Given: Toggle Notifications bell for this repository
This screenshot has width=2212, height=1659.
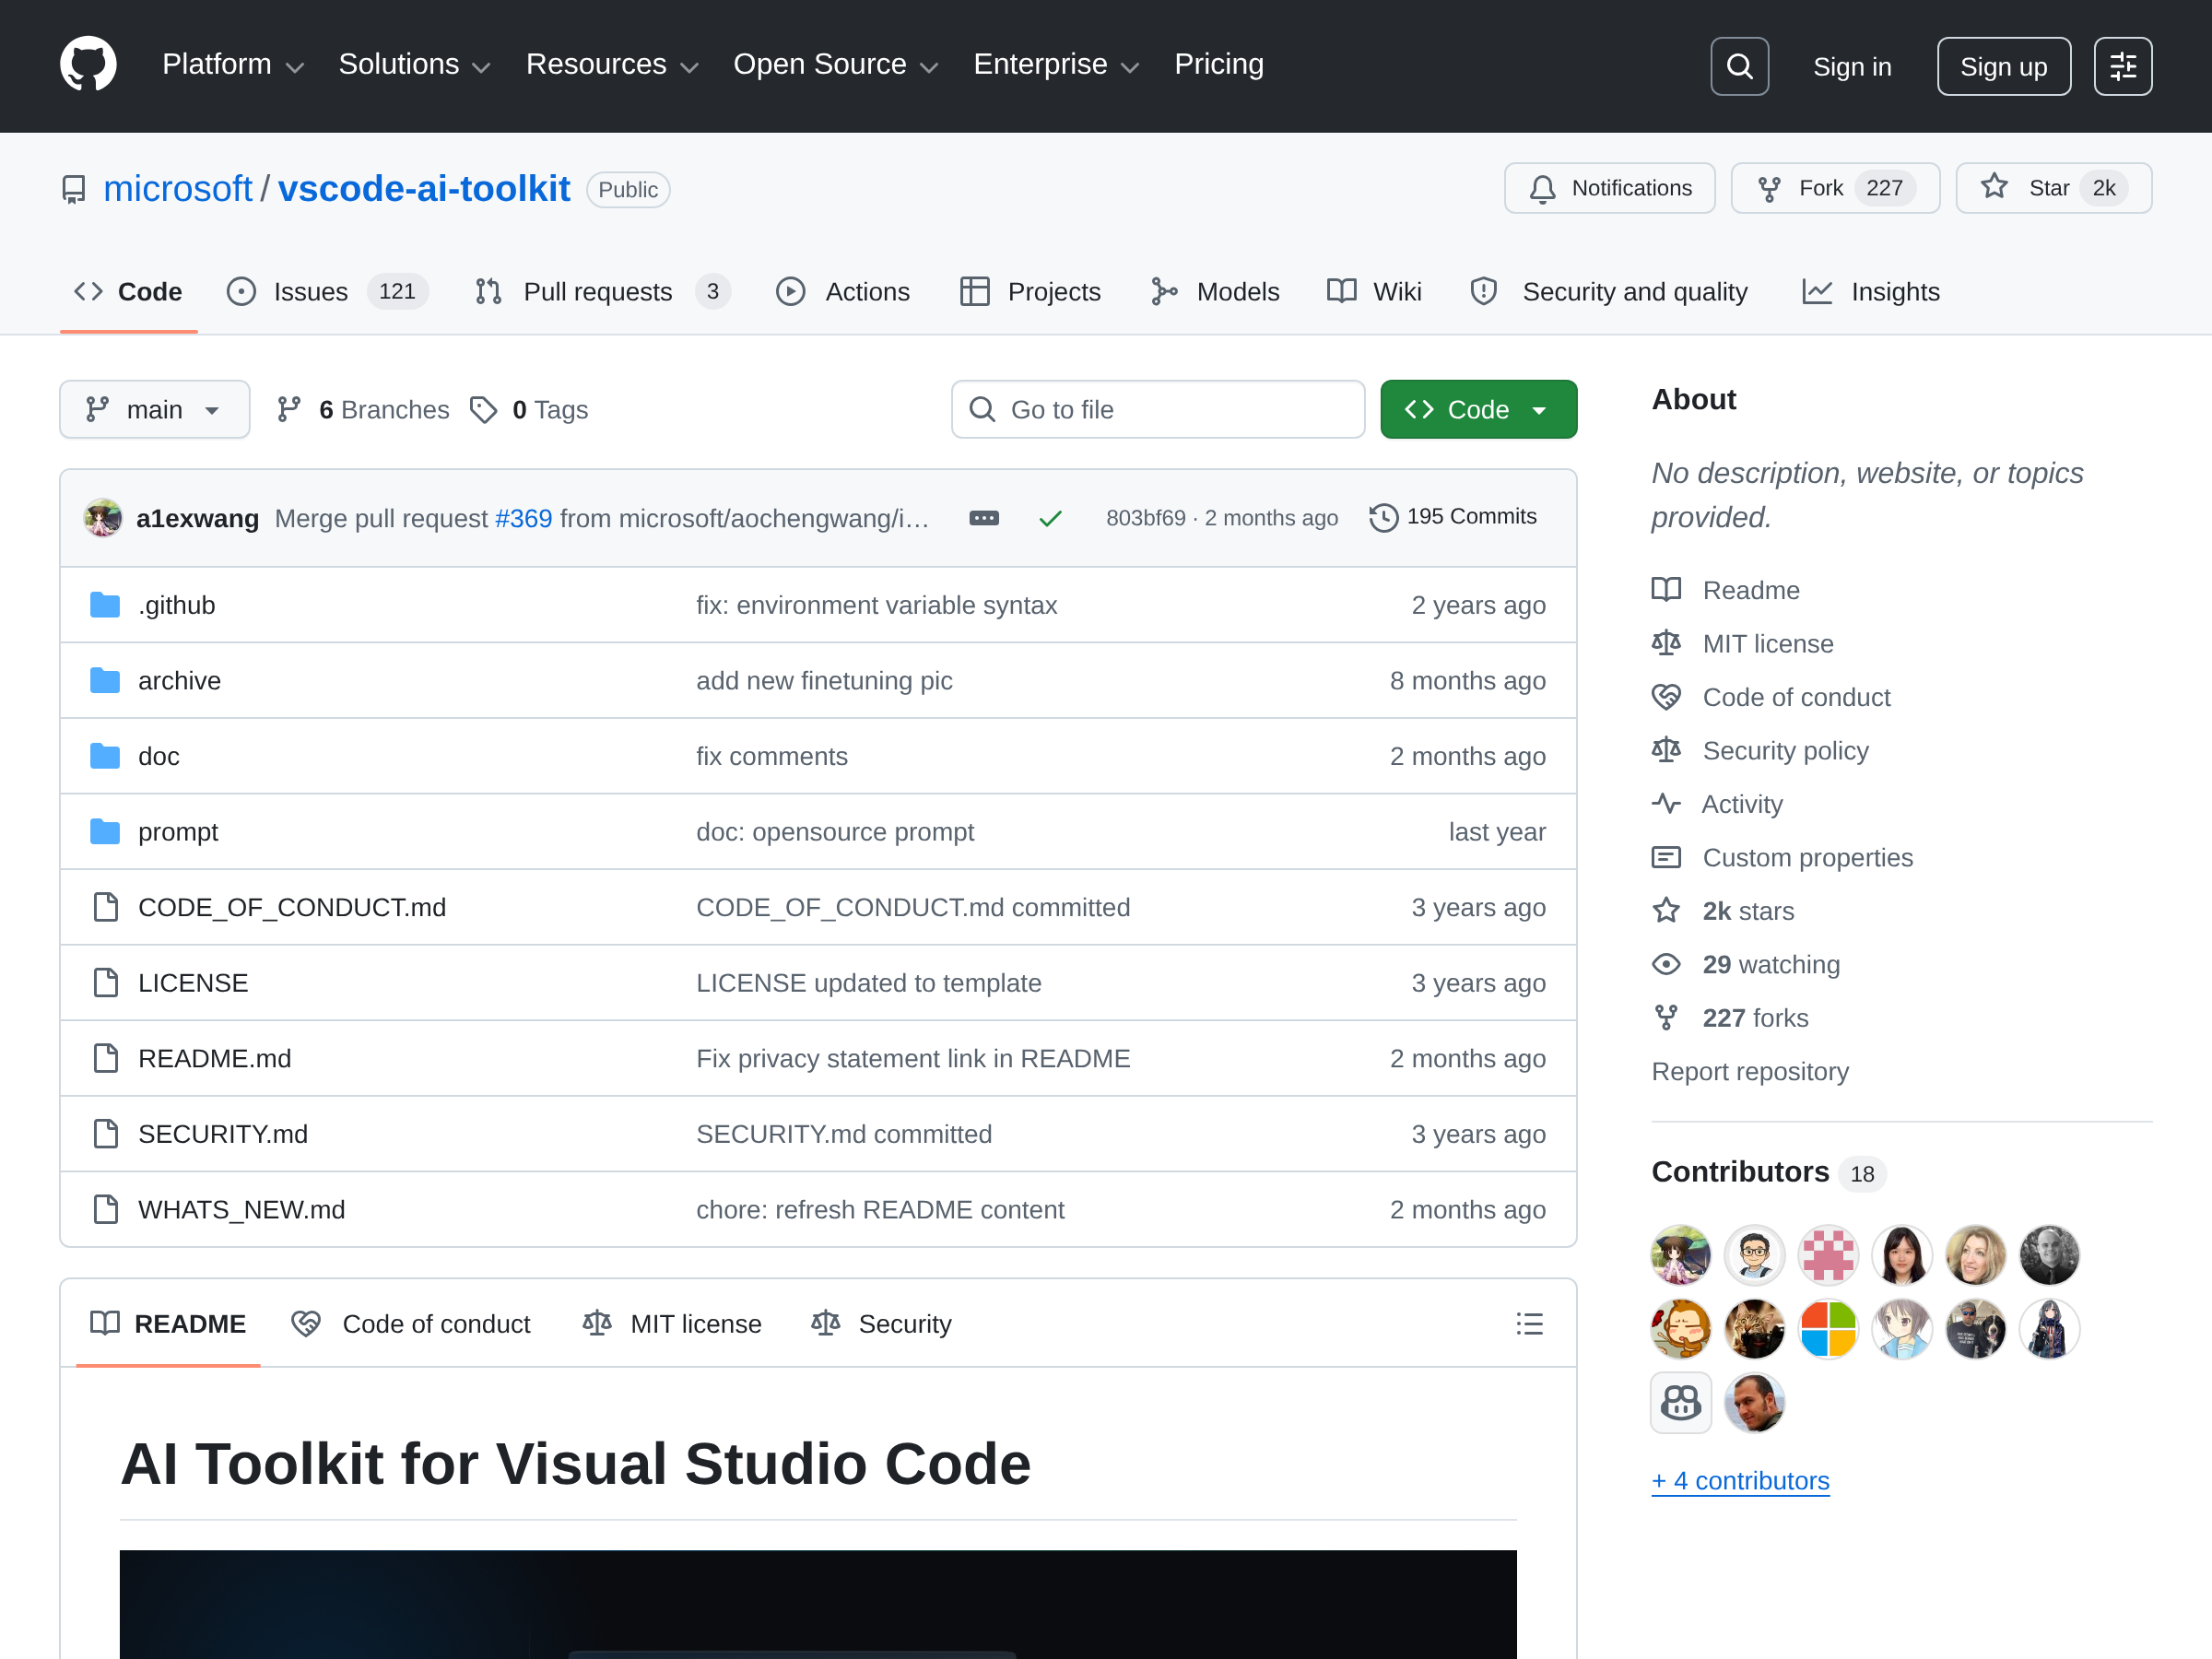Looking at the screenshot, I should pyautogui.click(x=1609, y=188).
